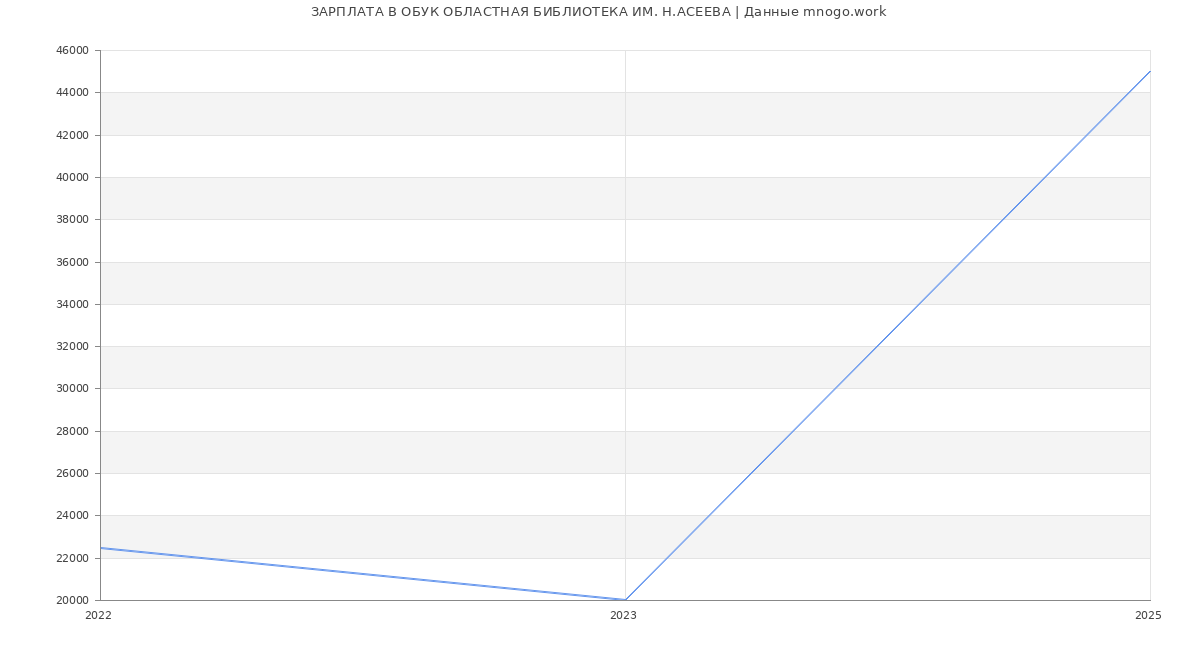
Task: Click the 2022 x-axis label
Action: [98, 615]
